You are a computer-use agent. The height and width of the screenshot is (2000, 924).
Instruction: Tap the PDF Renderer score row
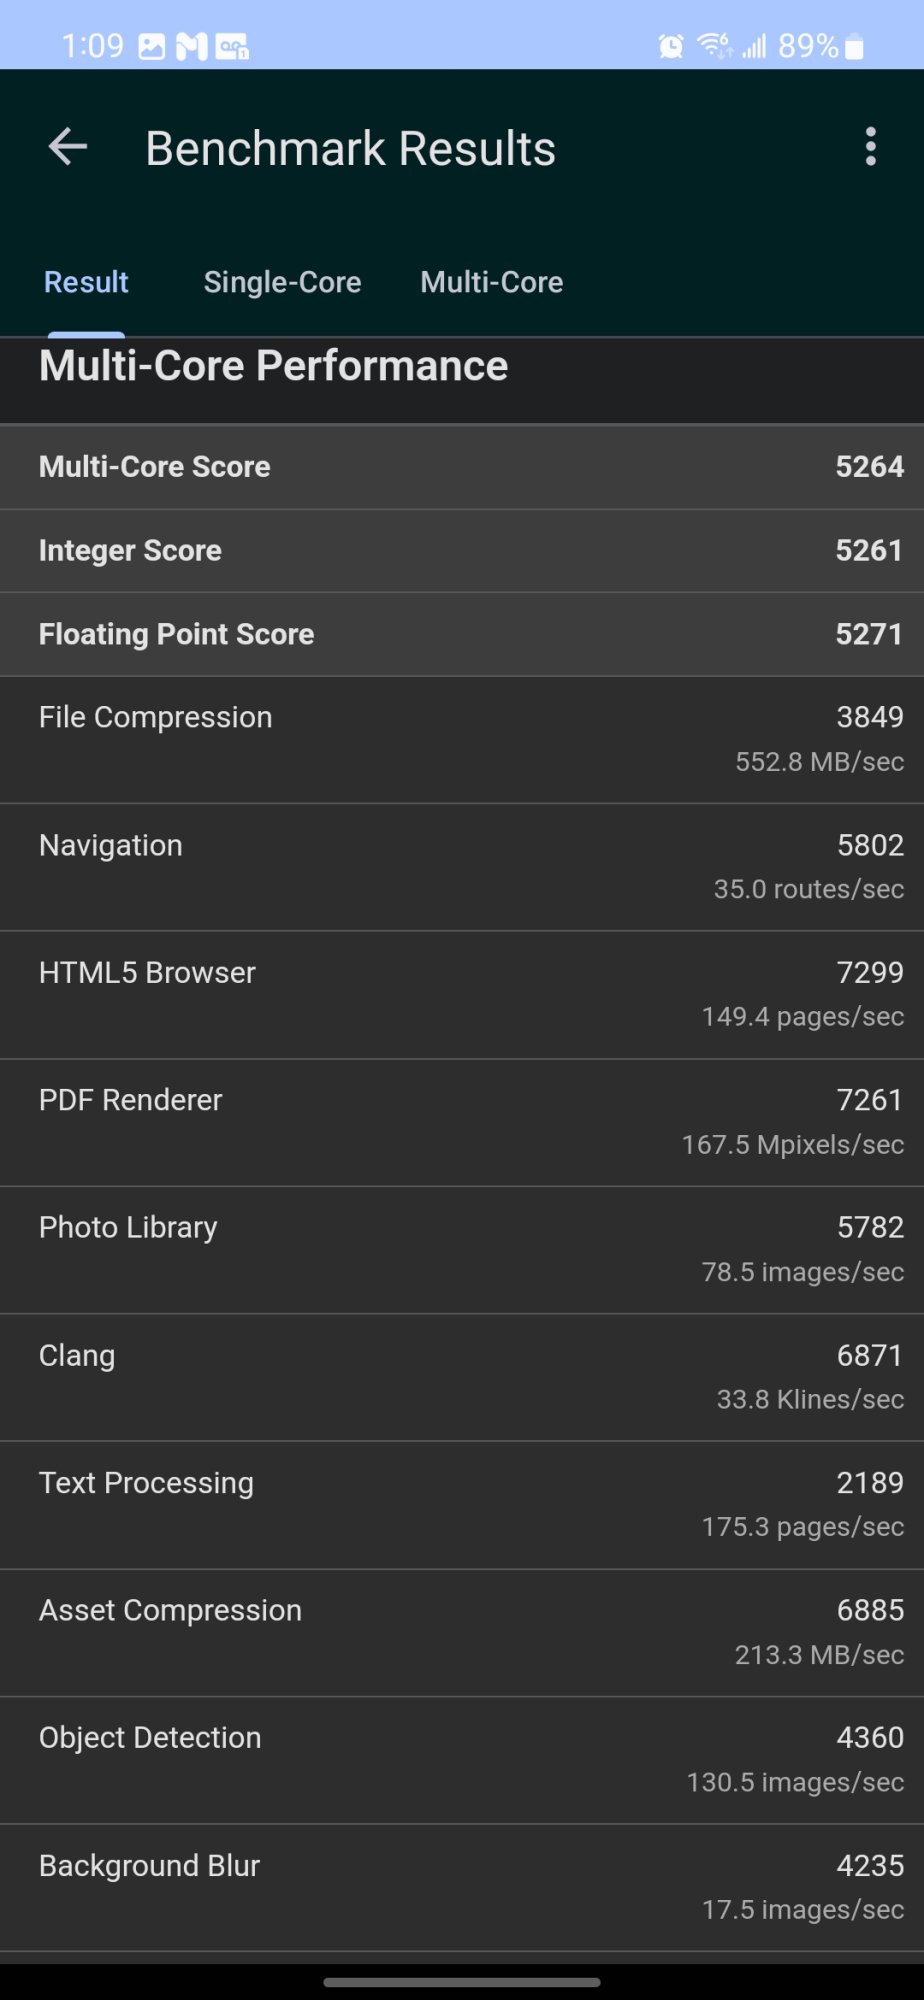click(462, 1122)
